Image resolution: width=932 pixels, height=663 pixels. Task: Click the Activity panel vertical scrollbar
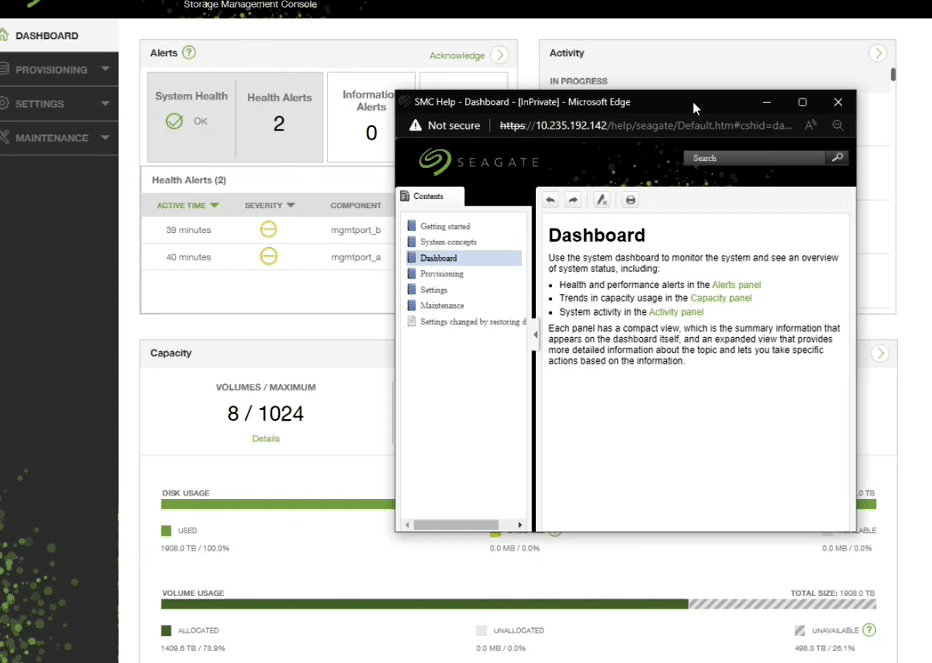click(893, 74)
